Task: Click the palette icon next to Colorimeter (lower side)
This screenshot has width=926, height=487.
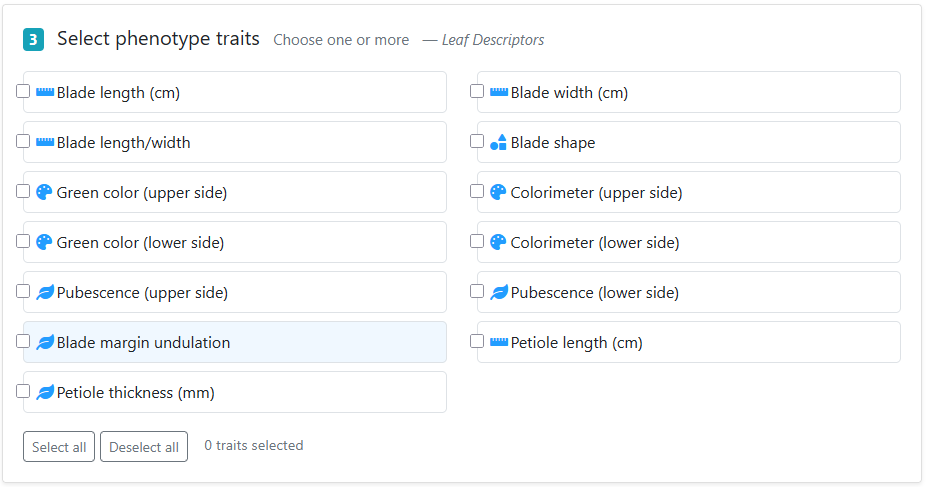Action: 498,242
